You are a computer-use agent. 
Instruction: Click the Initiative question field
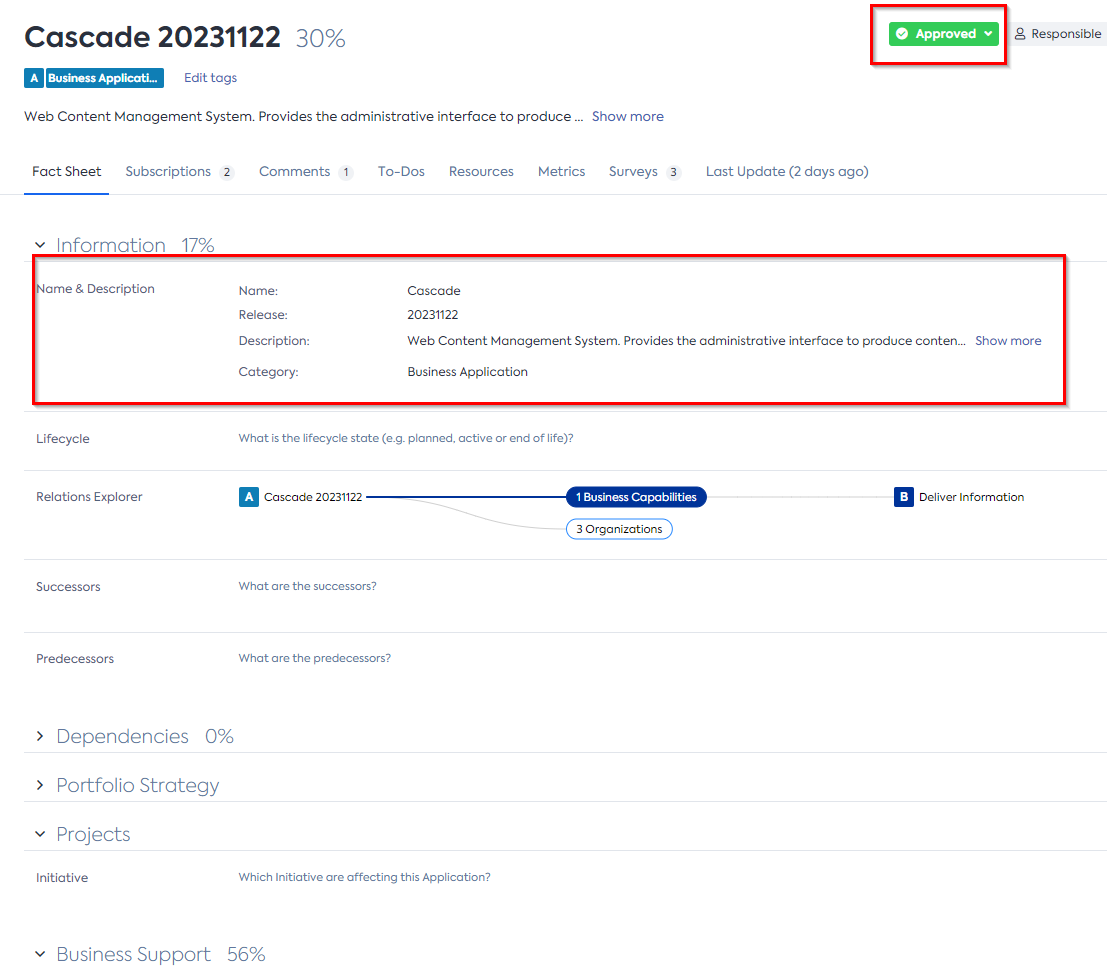point(364,877)
